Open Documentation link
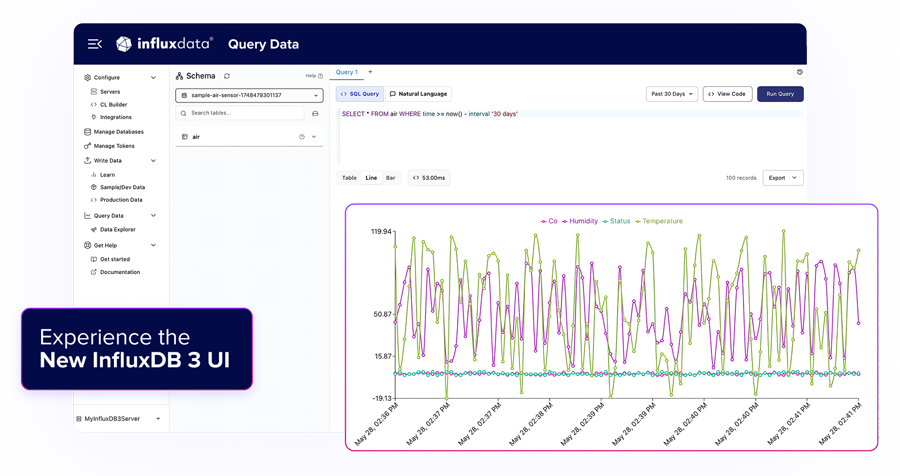 (119, 272)
